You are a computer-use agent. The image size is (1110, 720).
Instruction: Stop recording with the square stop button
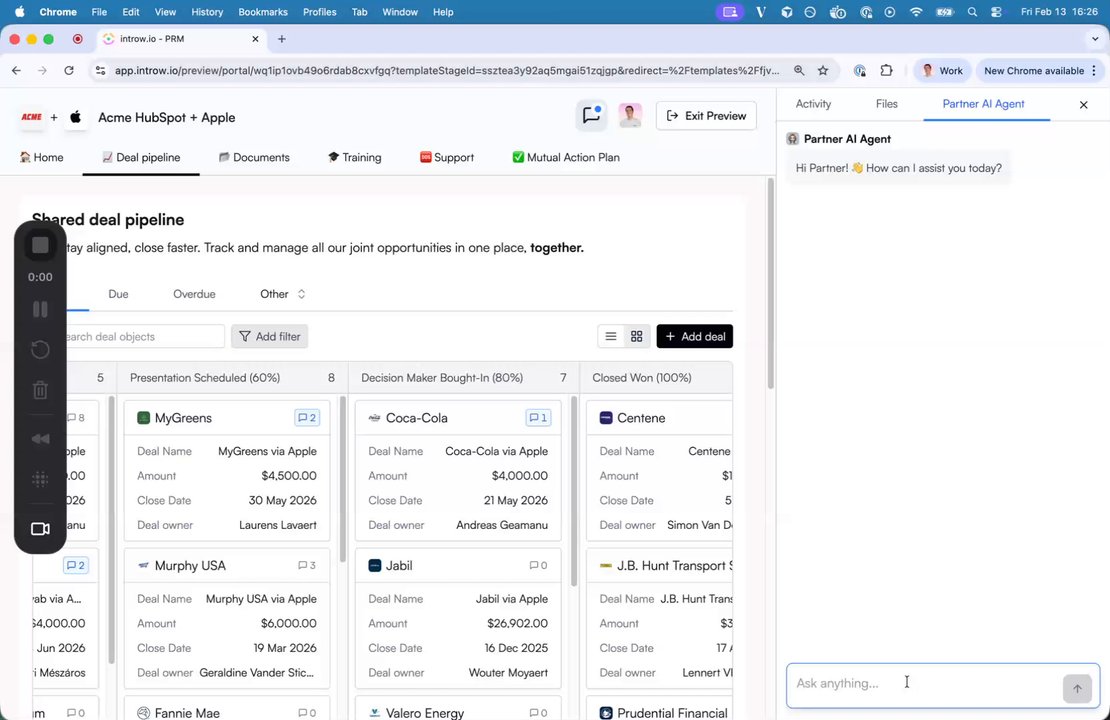click(40, 246)
